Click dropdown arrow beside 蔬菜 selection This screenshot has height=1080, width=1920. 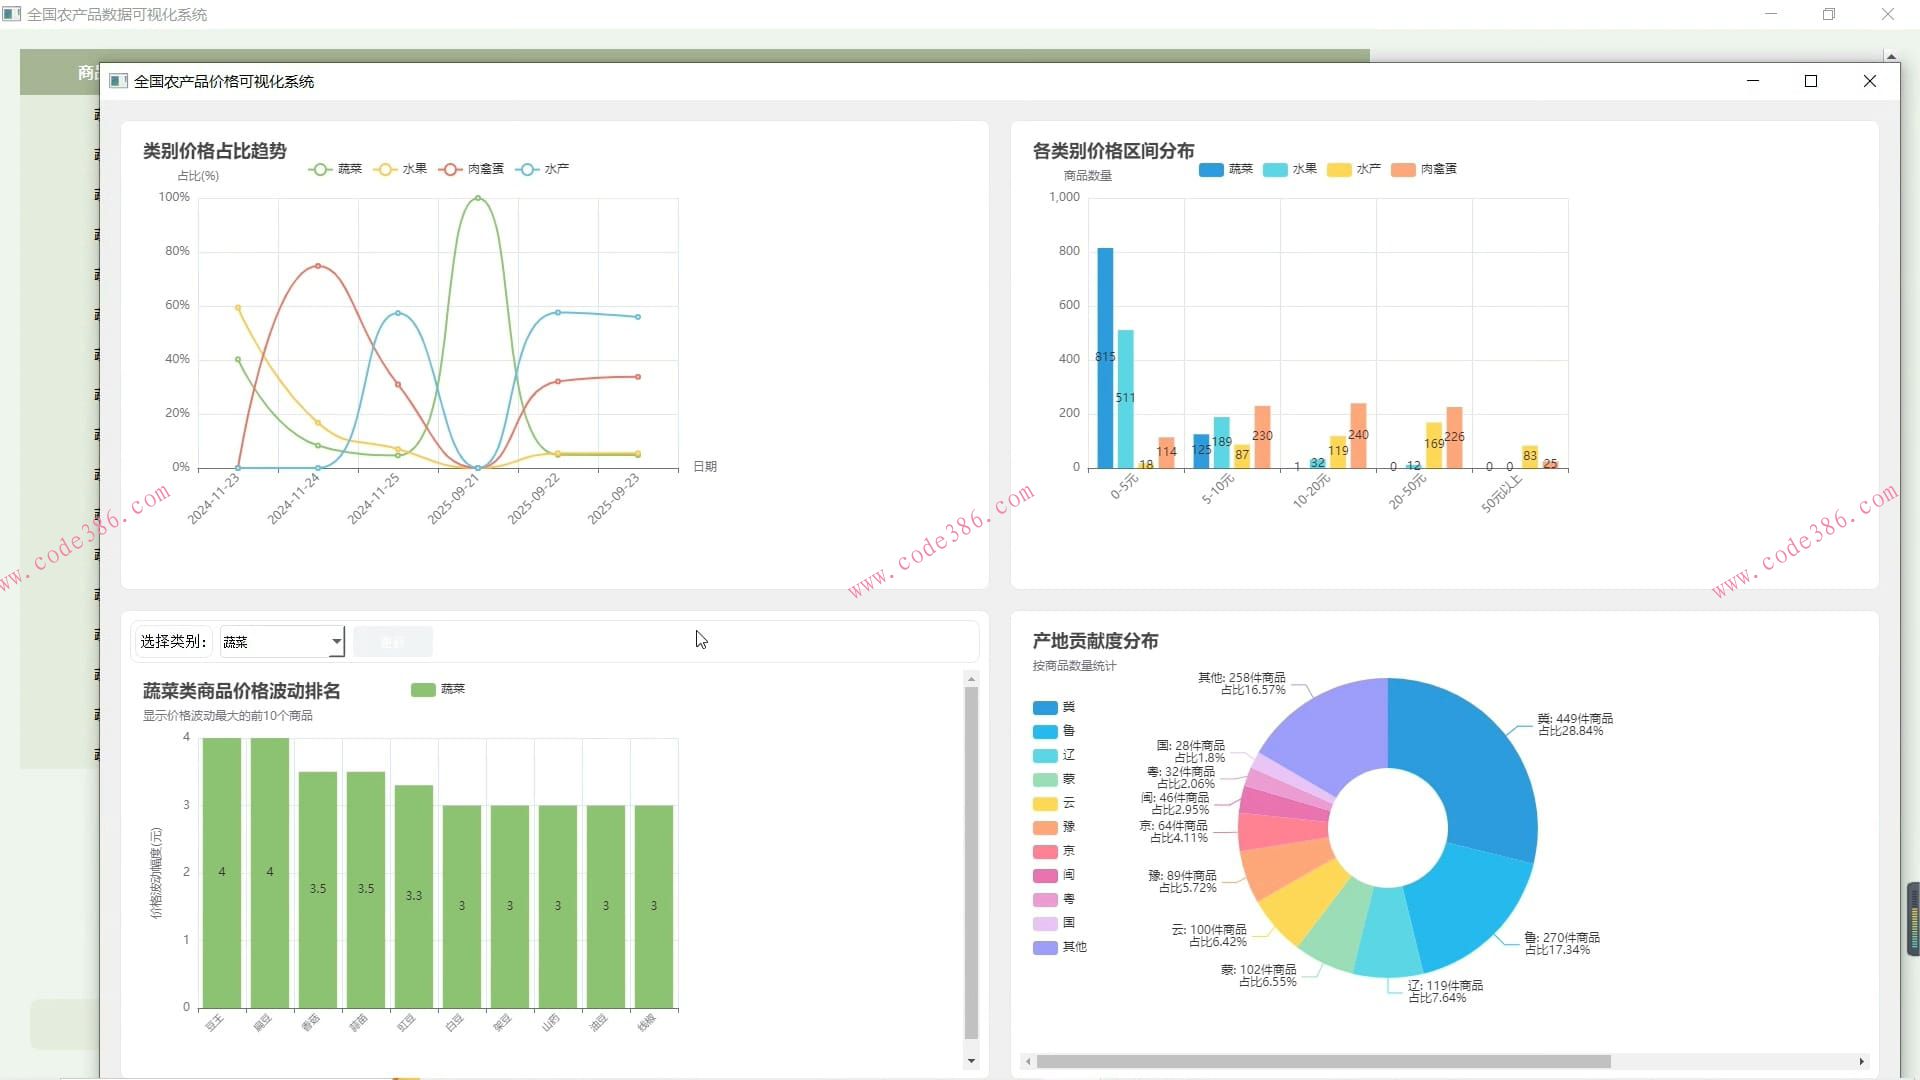[x=337, y=641]
